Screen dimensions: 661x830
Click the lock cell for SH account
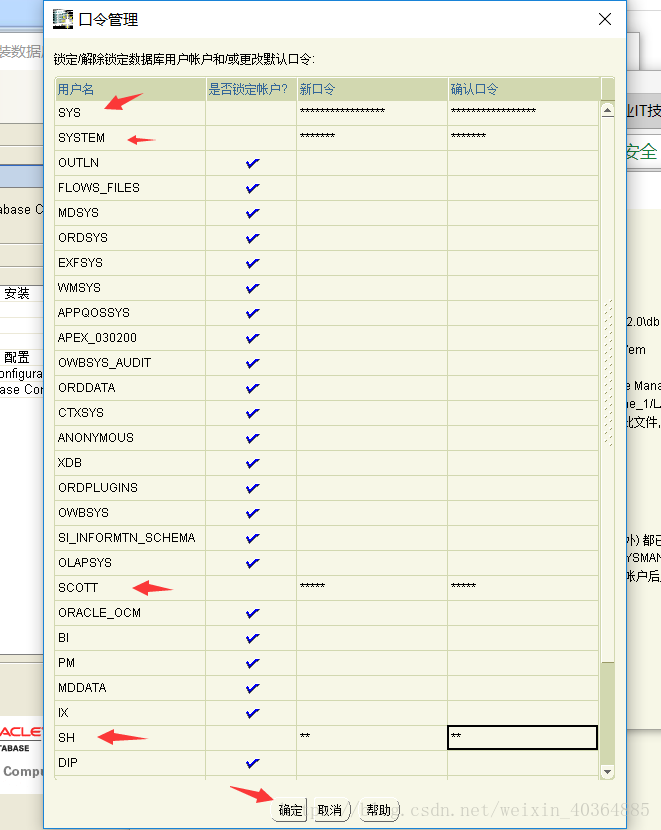point(251,738)
